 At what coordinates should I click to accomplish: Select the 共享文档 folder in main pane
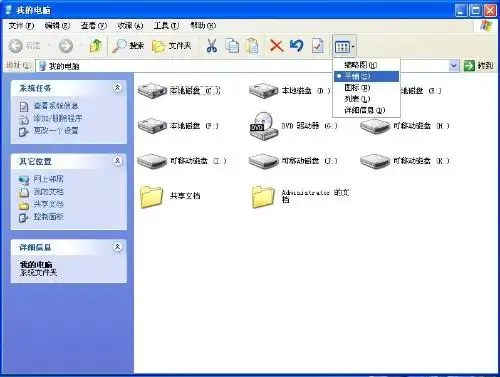tap(152, 197)
